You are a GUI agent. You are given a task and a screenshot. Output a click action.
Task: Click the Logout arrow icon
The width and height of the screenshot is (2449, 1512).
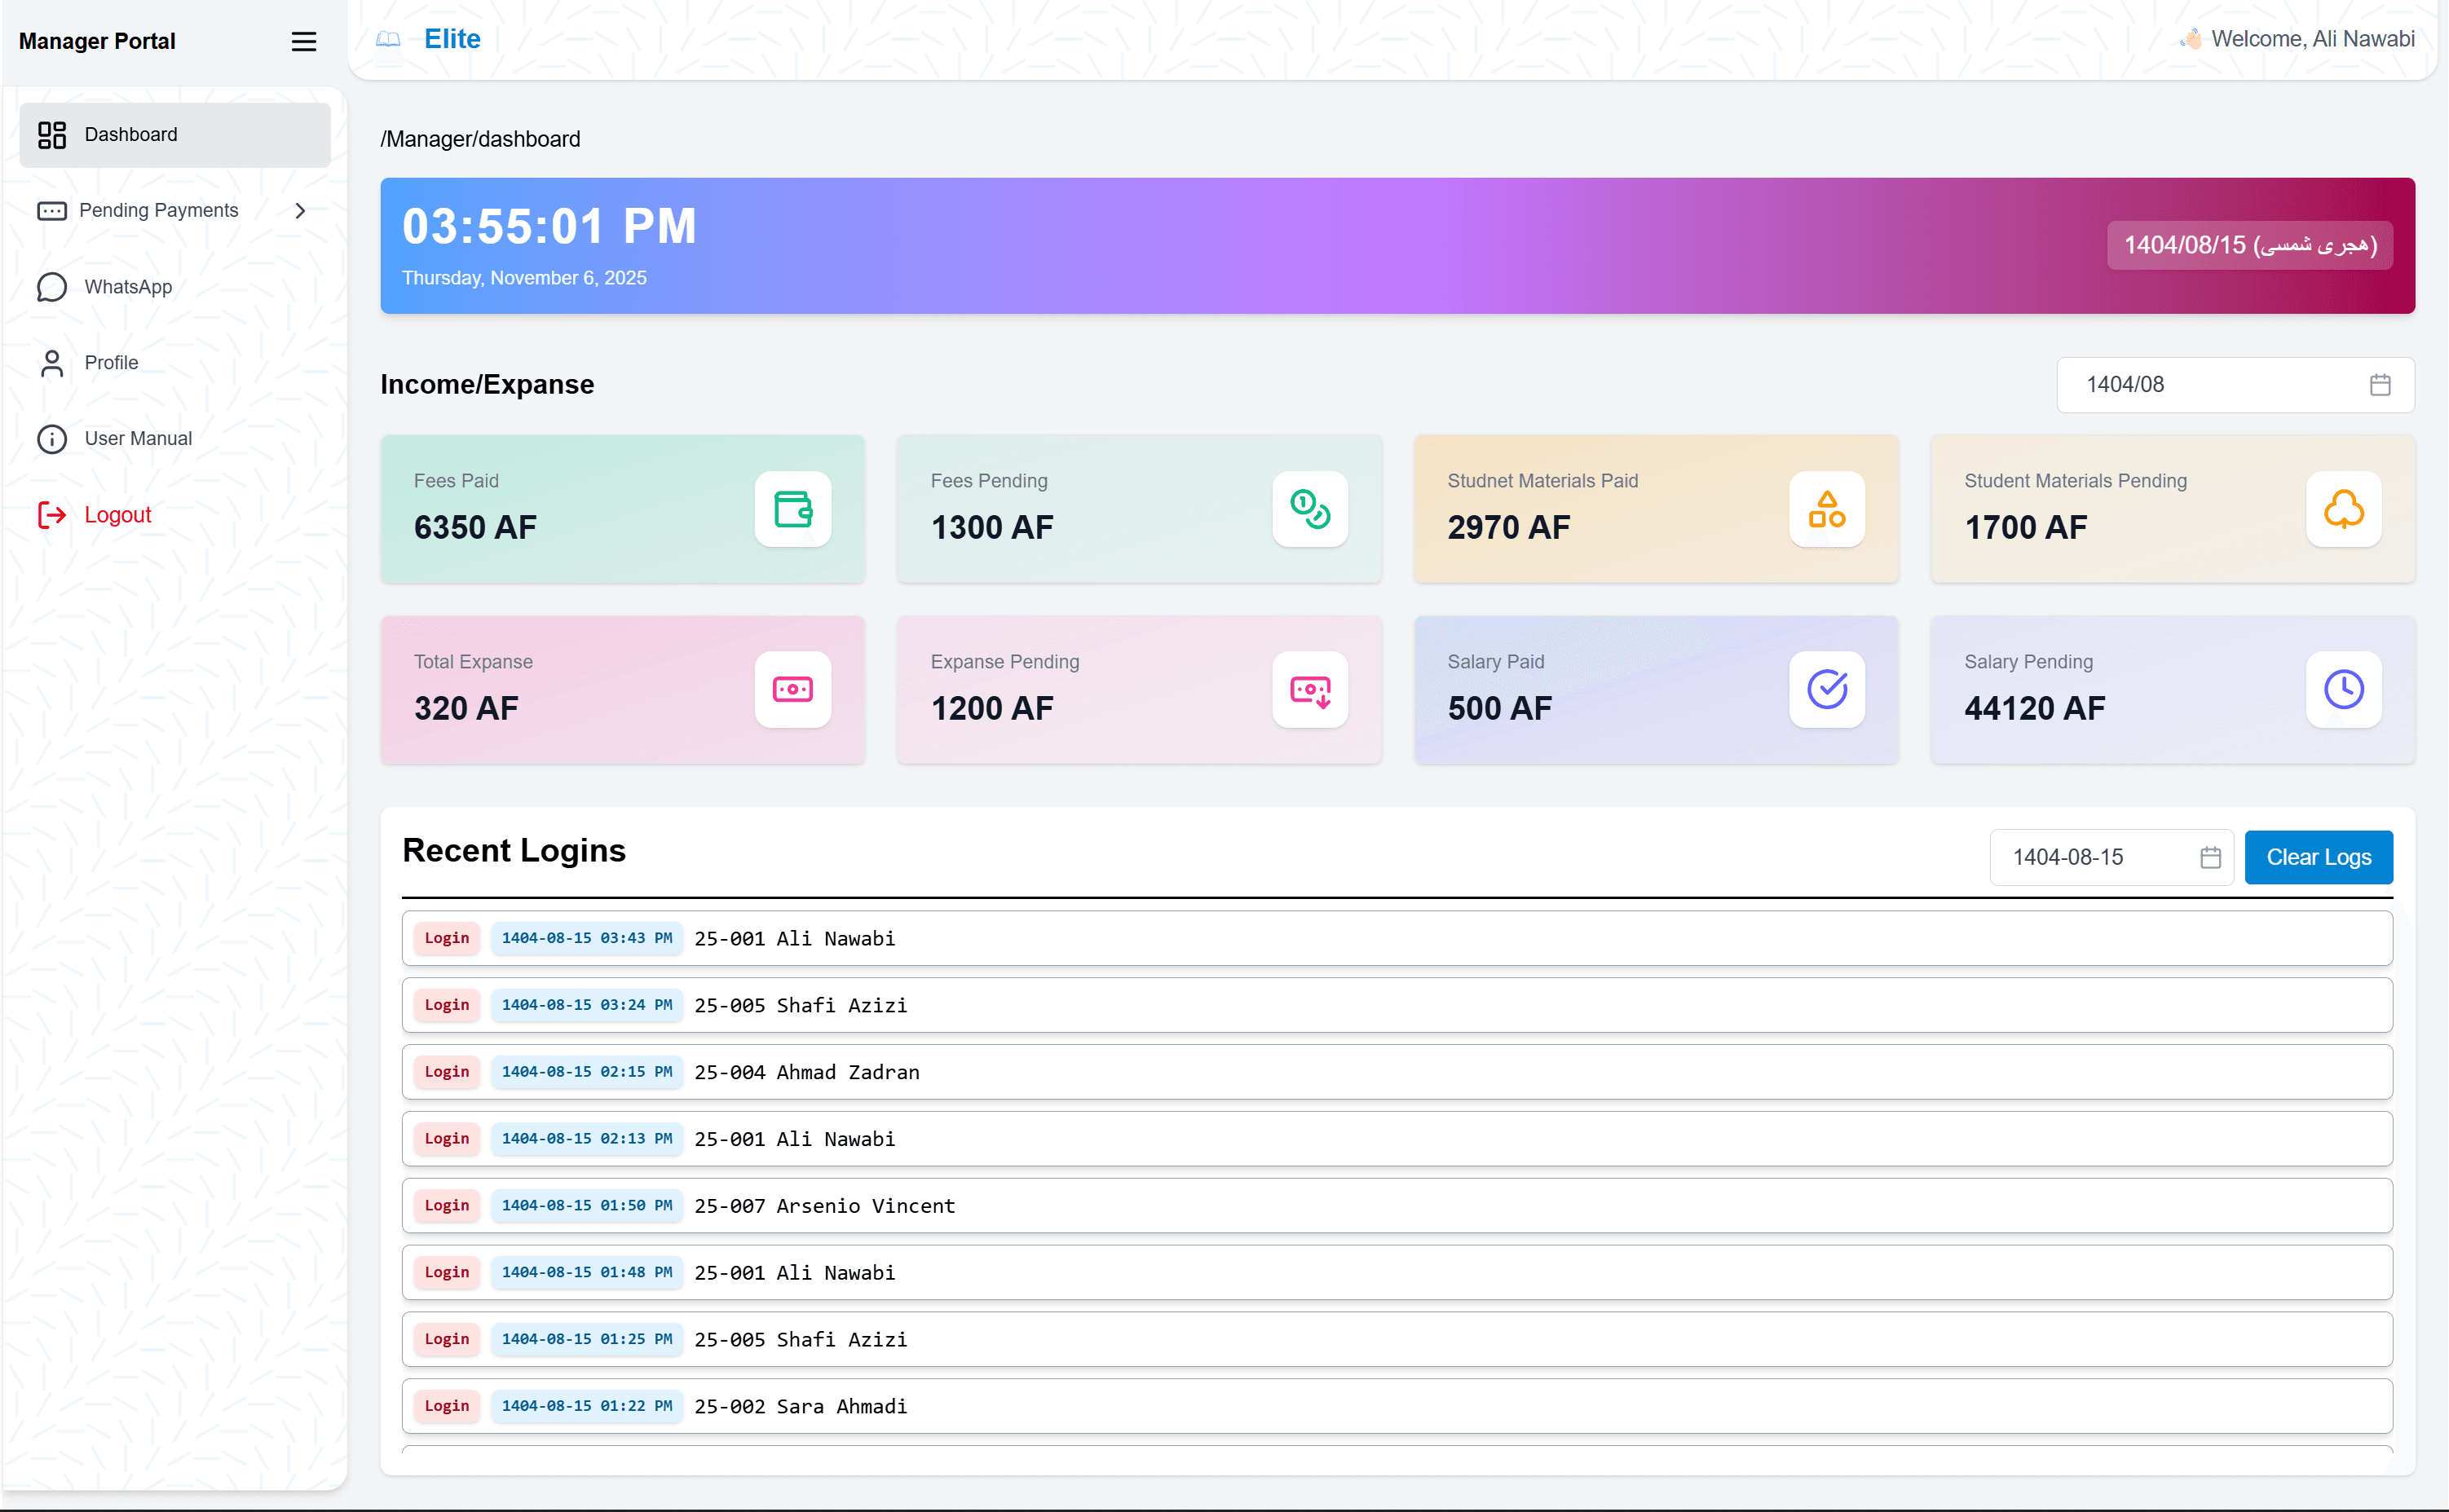(x=52, y=514)
